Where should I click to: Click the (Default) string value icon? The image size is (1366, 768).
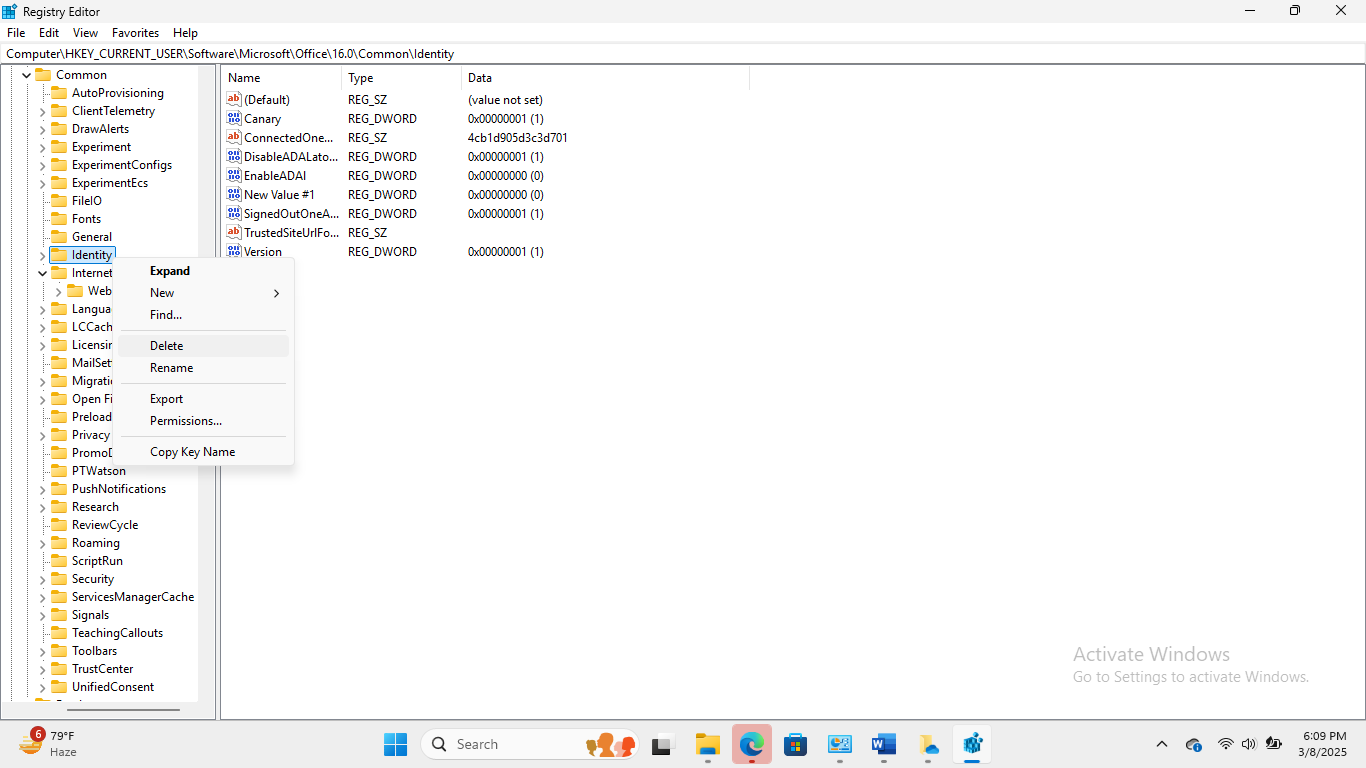(x=234, y=99)
